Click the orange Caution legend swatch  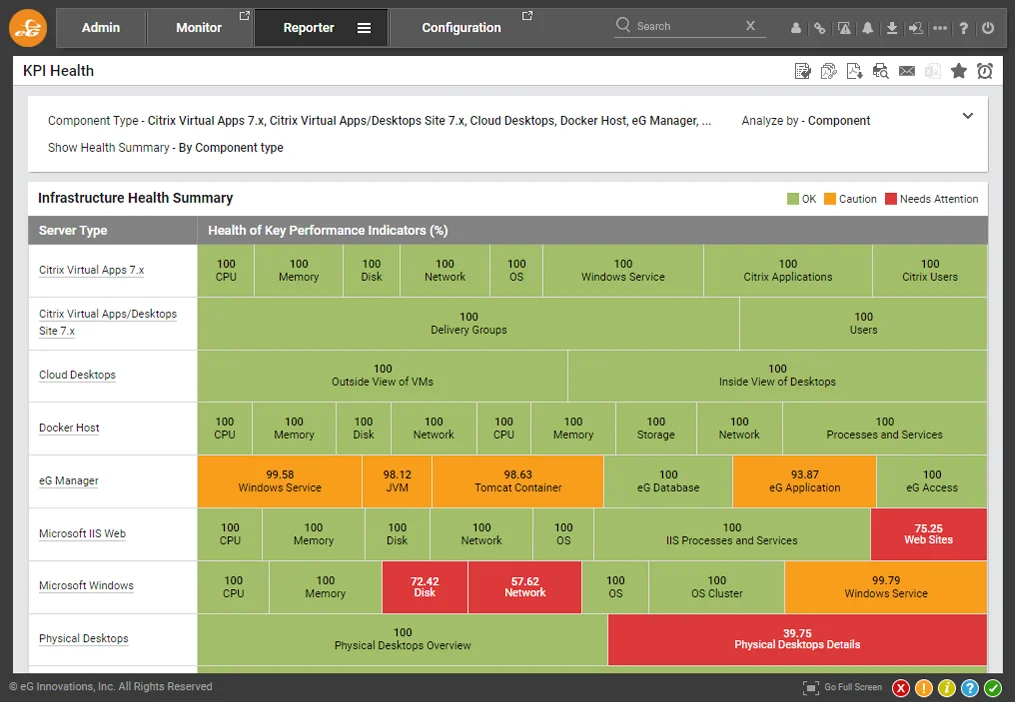[x=830, y=199]
